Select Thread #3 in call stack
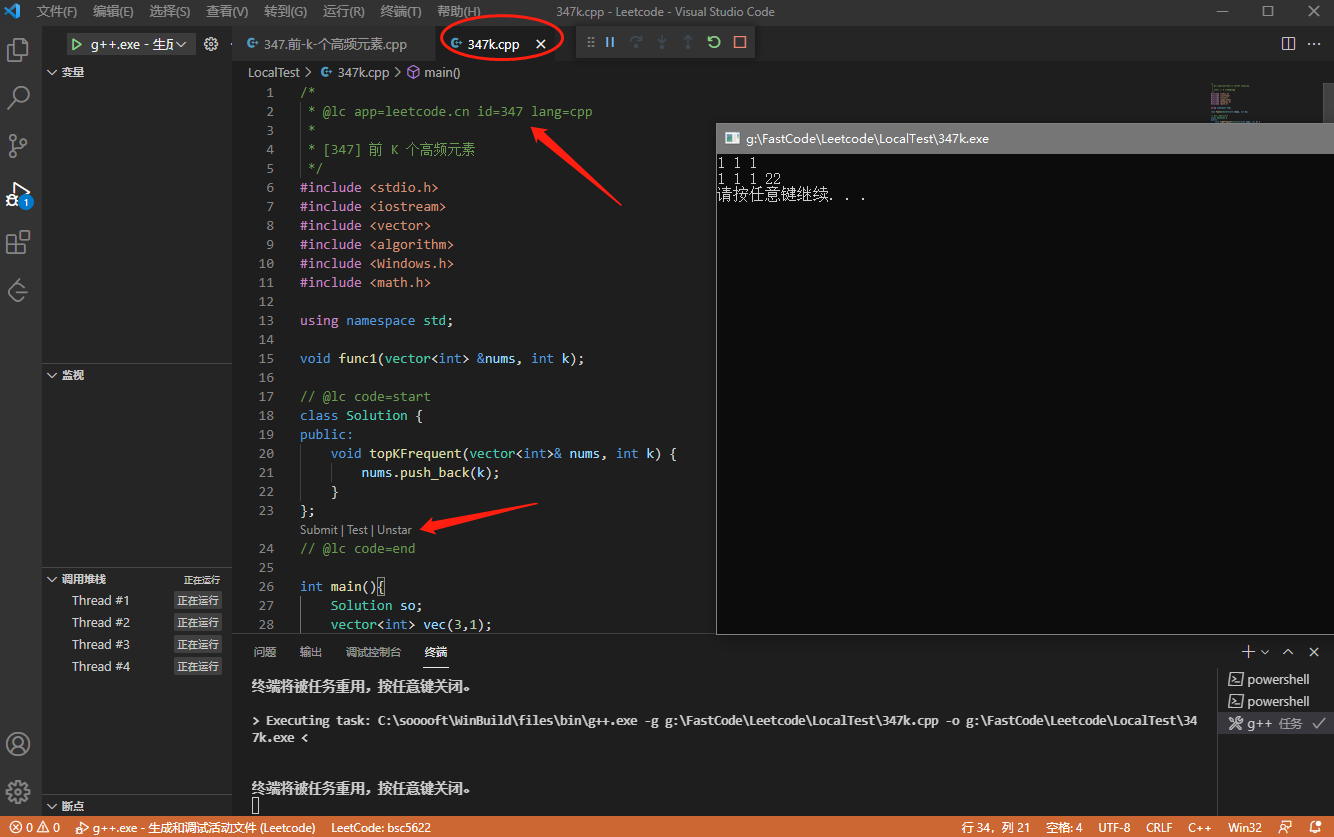 click(137, 645)
